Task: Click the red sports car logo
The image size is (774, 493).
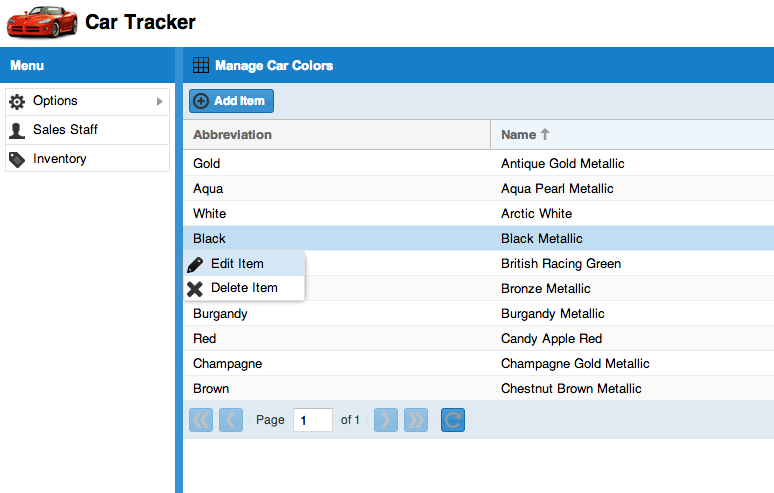Action: pos(41,21)
